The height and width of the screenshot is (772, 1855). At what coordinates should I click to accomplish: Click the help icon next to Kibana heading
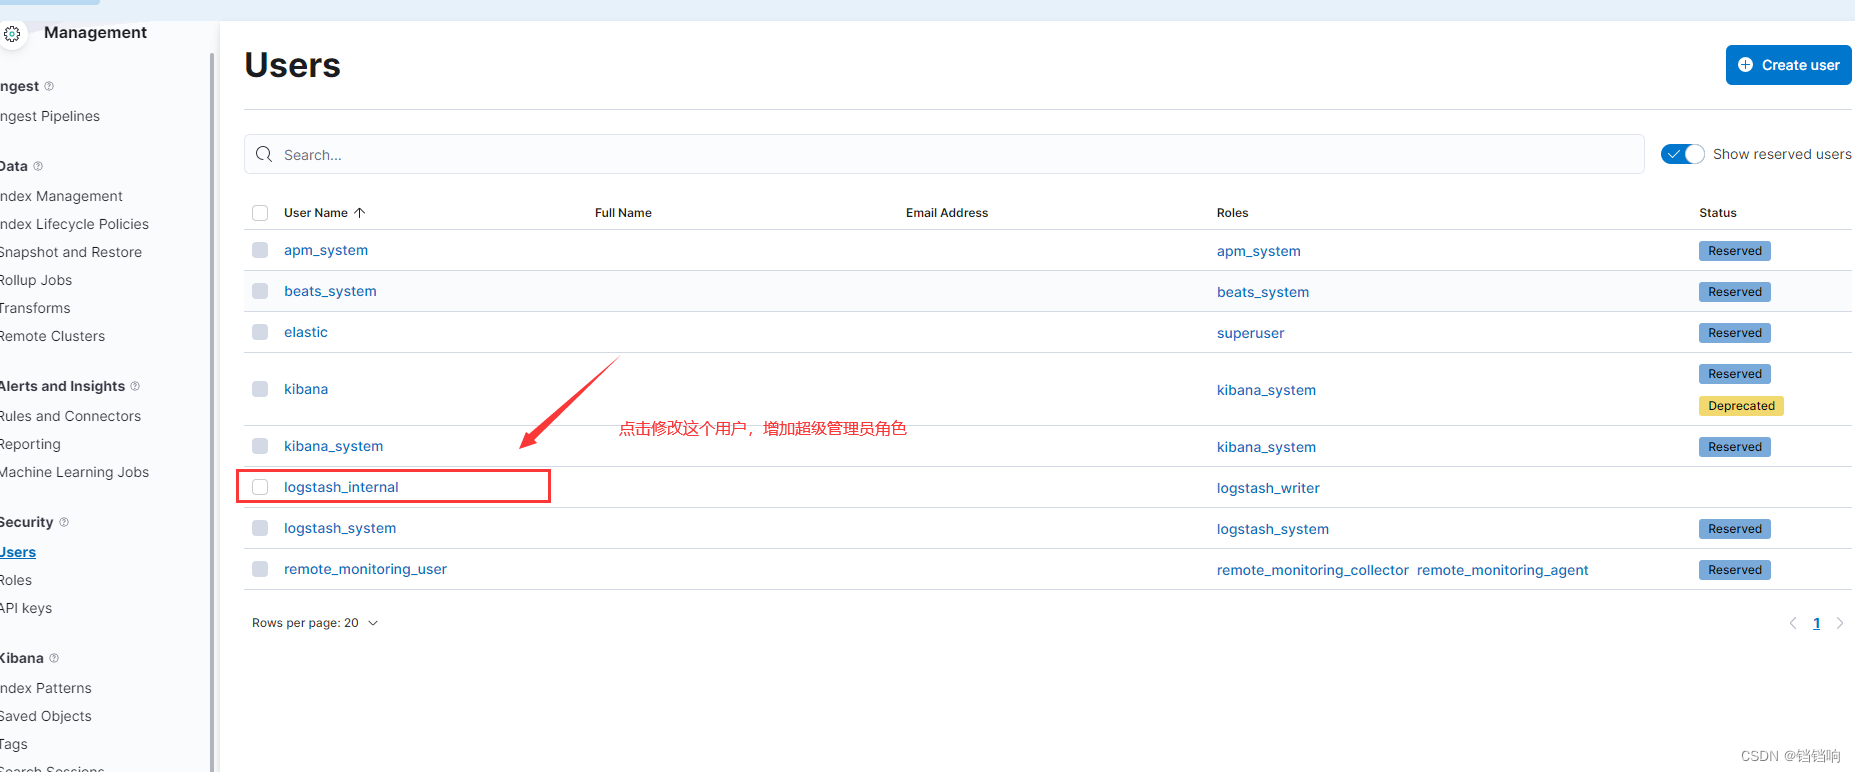point(54,658)
